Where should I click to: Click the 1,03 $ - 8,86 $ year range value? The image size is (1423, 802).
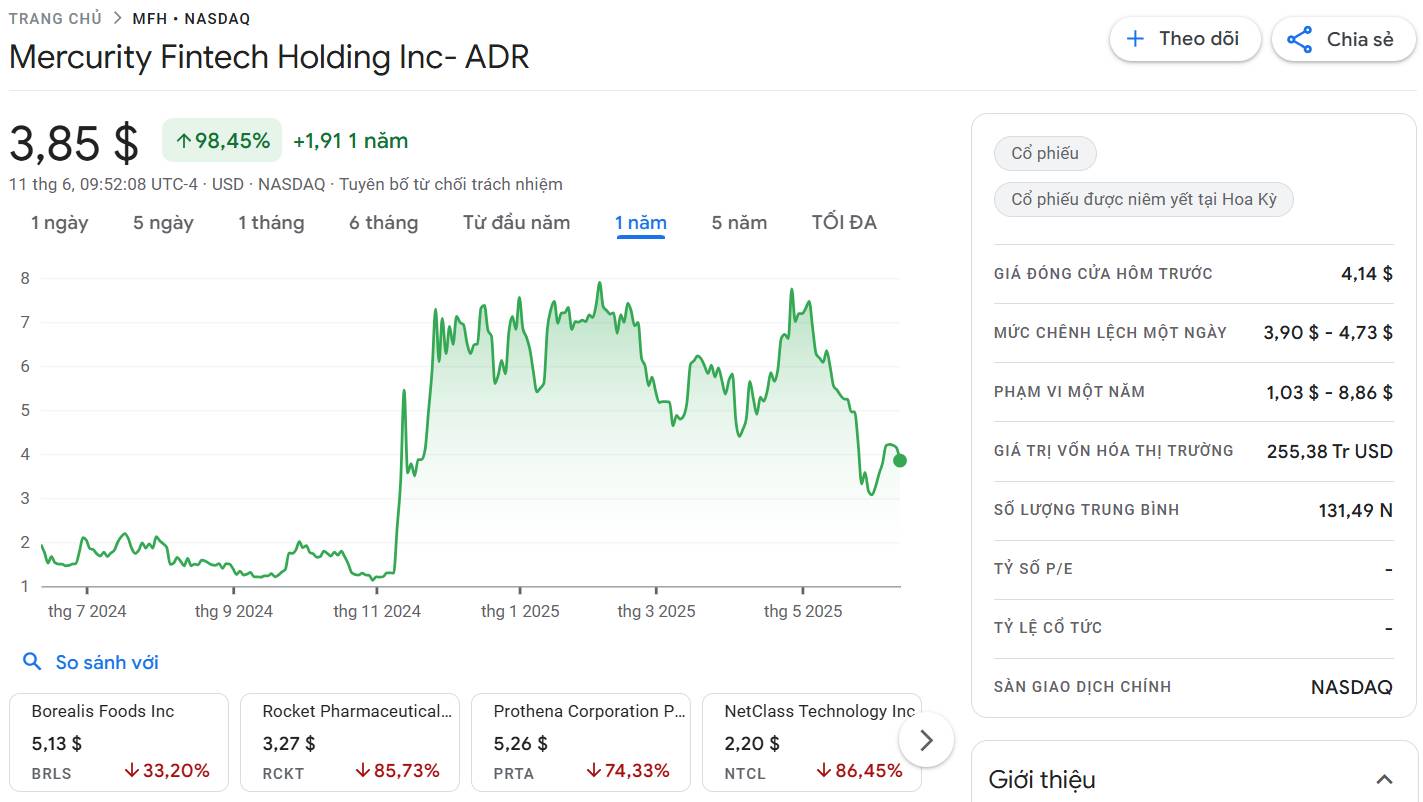click(1329, 392)
